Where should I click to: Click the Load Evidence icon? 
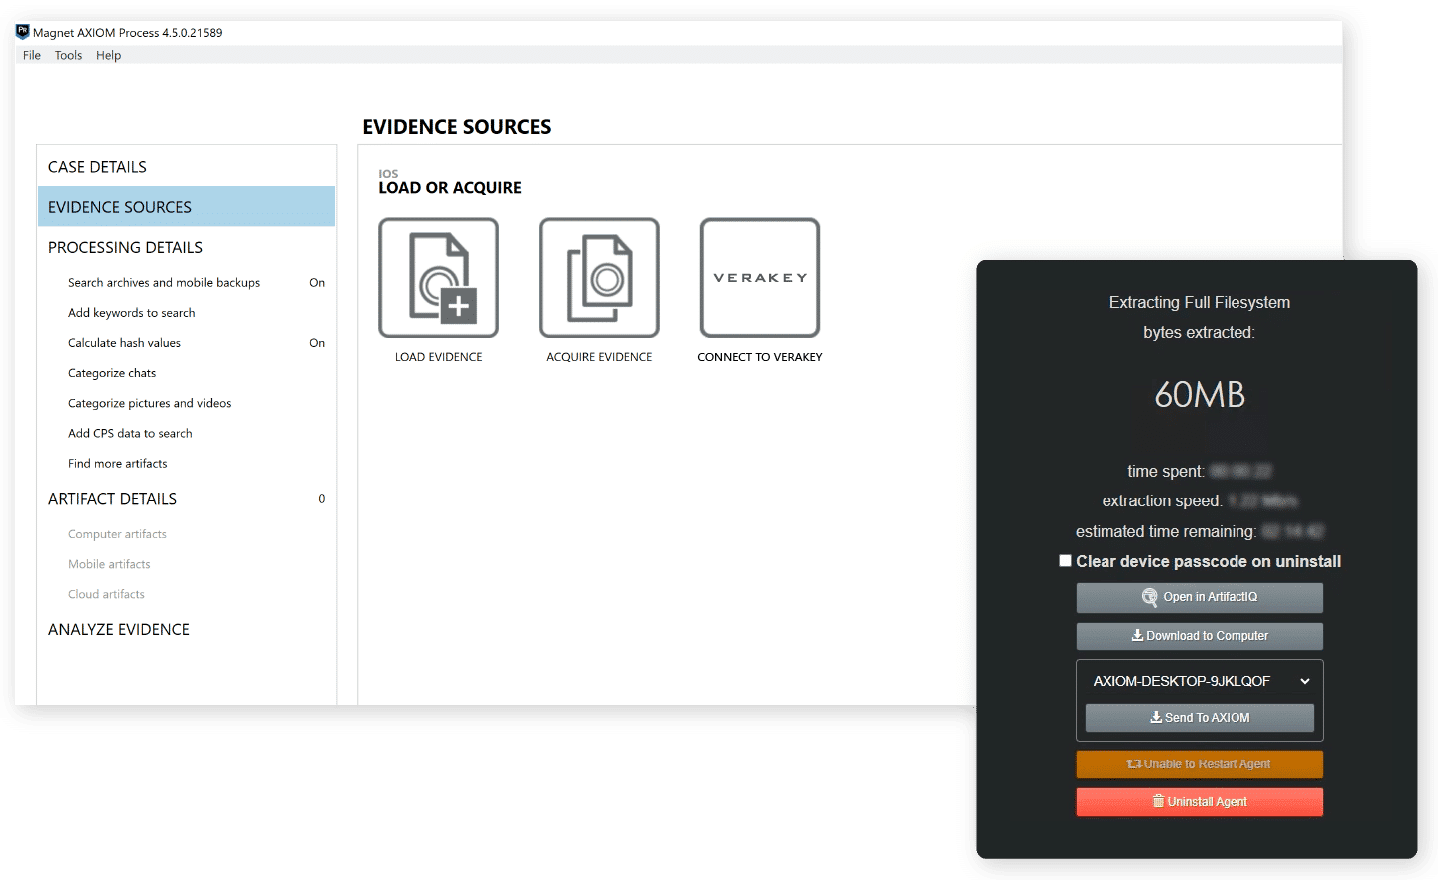coord(438,278)
